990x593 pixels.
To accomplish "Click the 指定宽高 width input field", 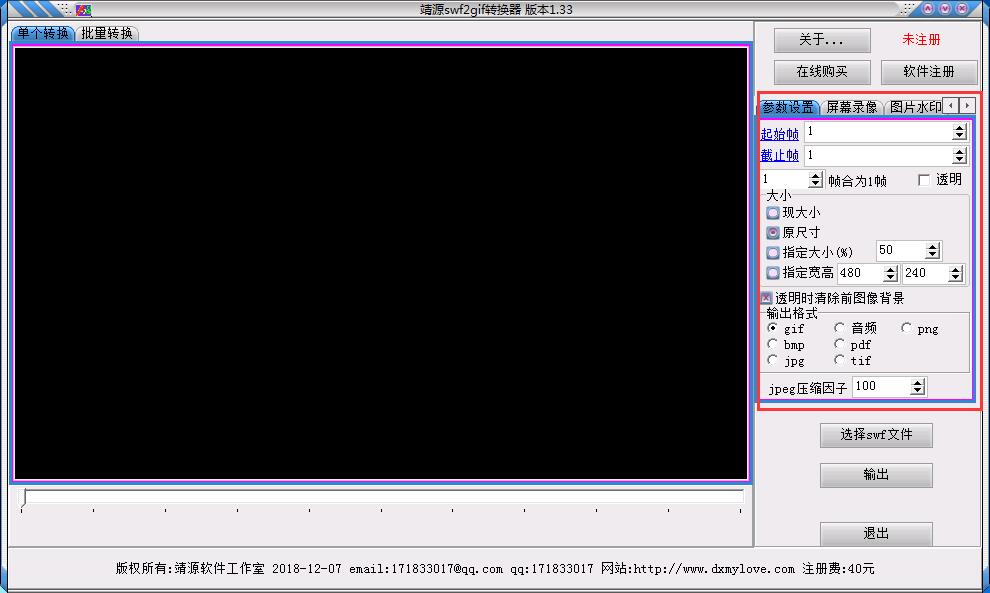I will click(859, 273).
